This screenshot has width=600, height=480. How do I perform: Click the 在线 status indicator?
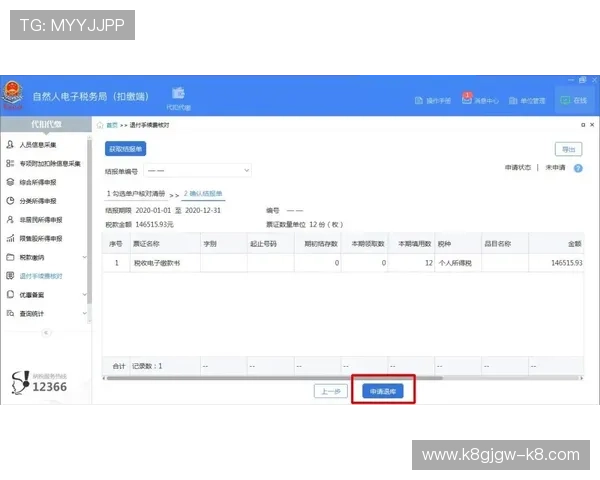pos(574,100)
